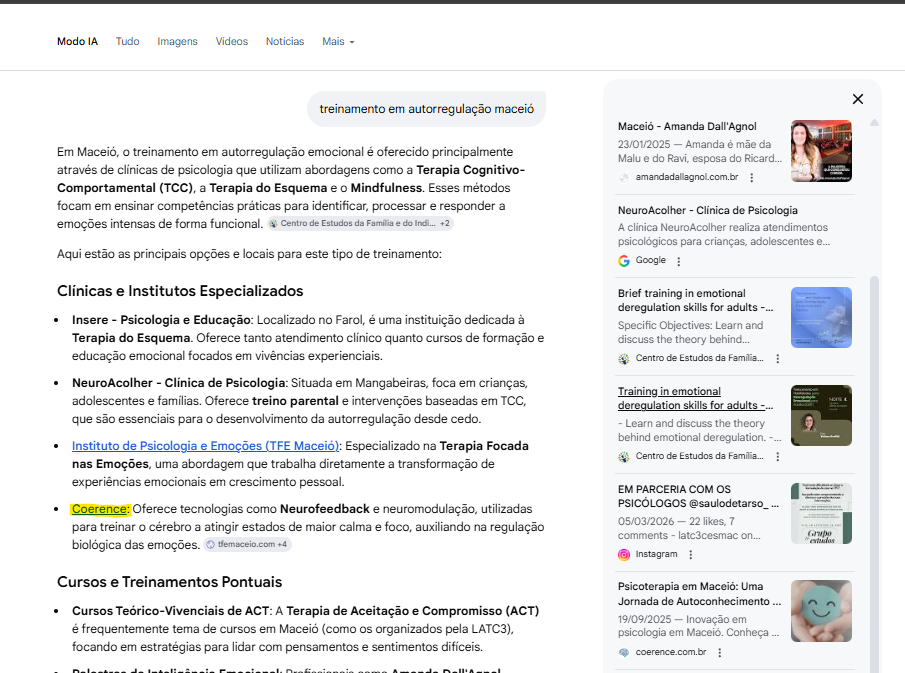The image size is (905, 673).
Task: Open options for coerence.com.br result
Action: [x=719, y=653]
